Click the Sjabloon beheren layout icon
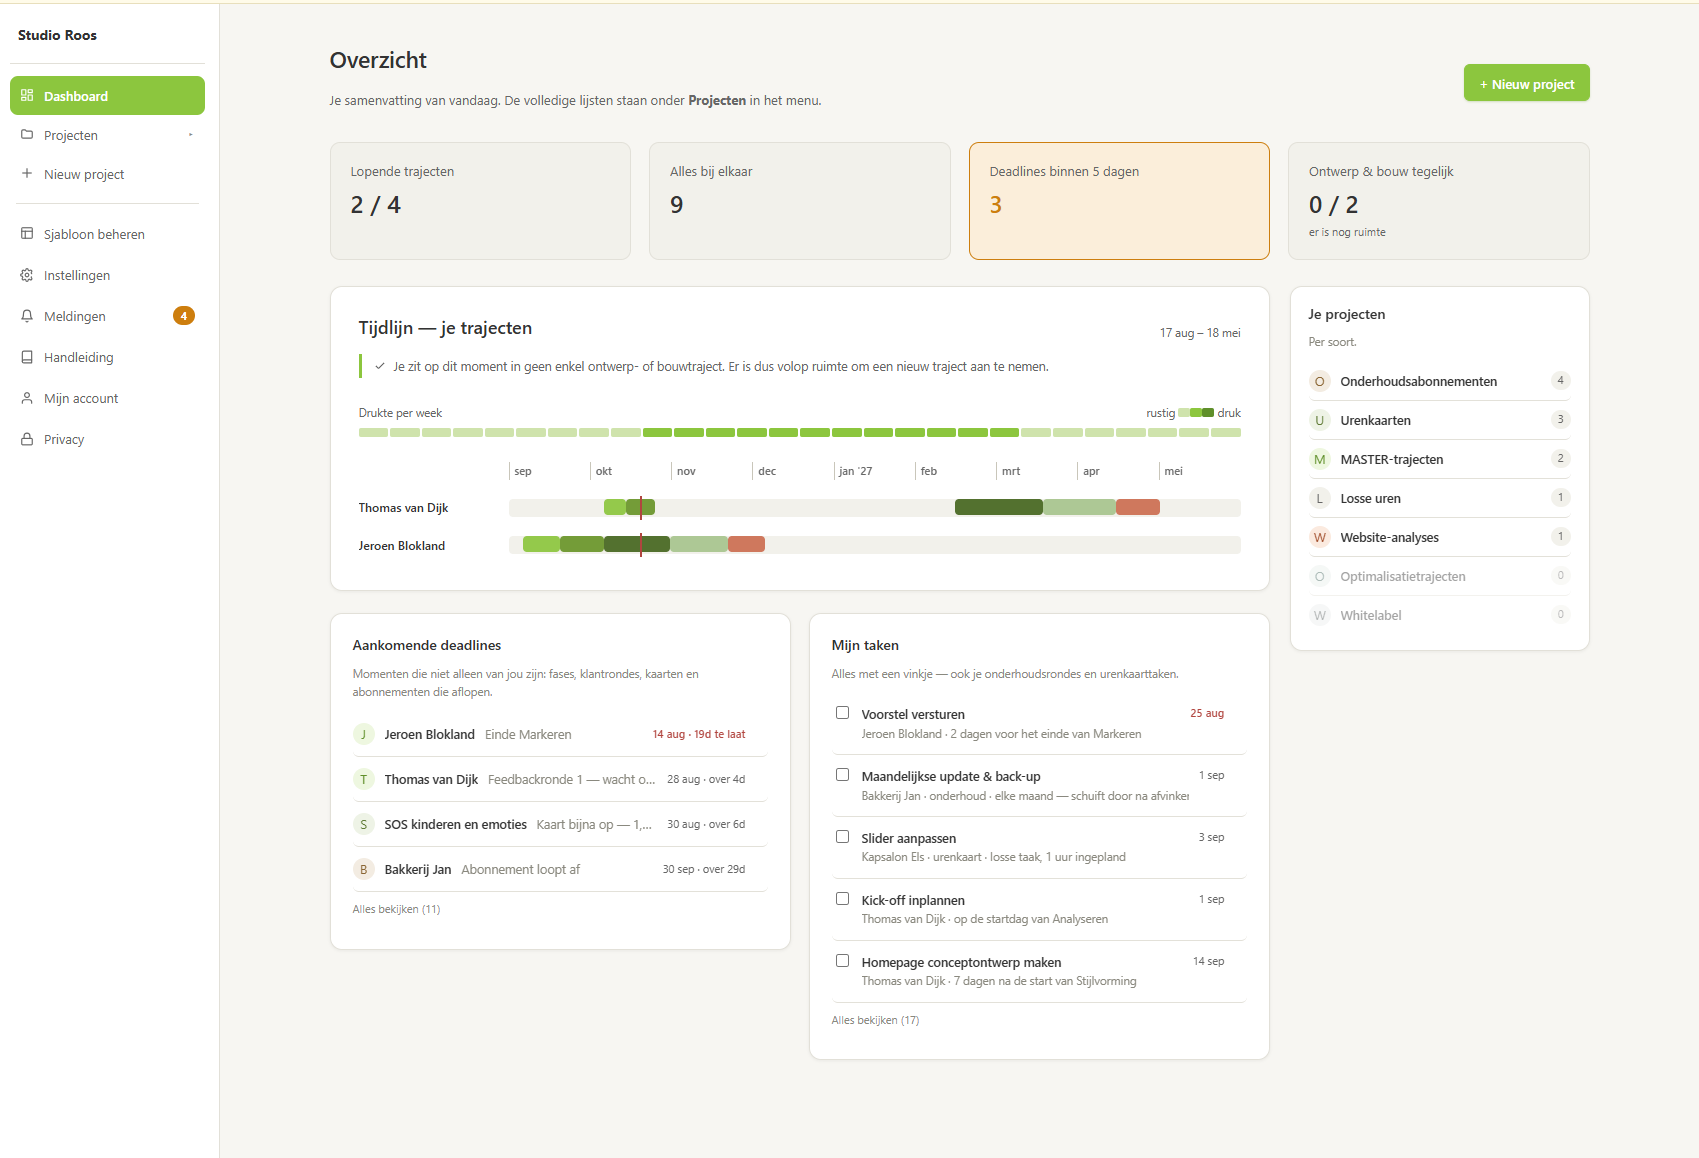This screenshot has width=1699, height=1158. pos(27,234)
